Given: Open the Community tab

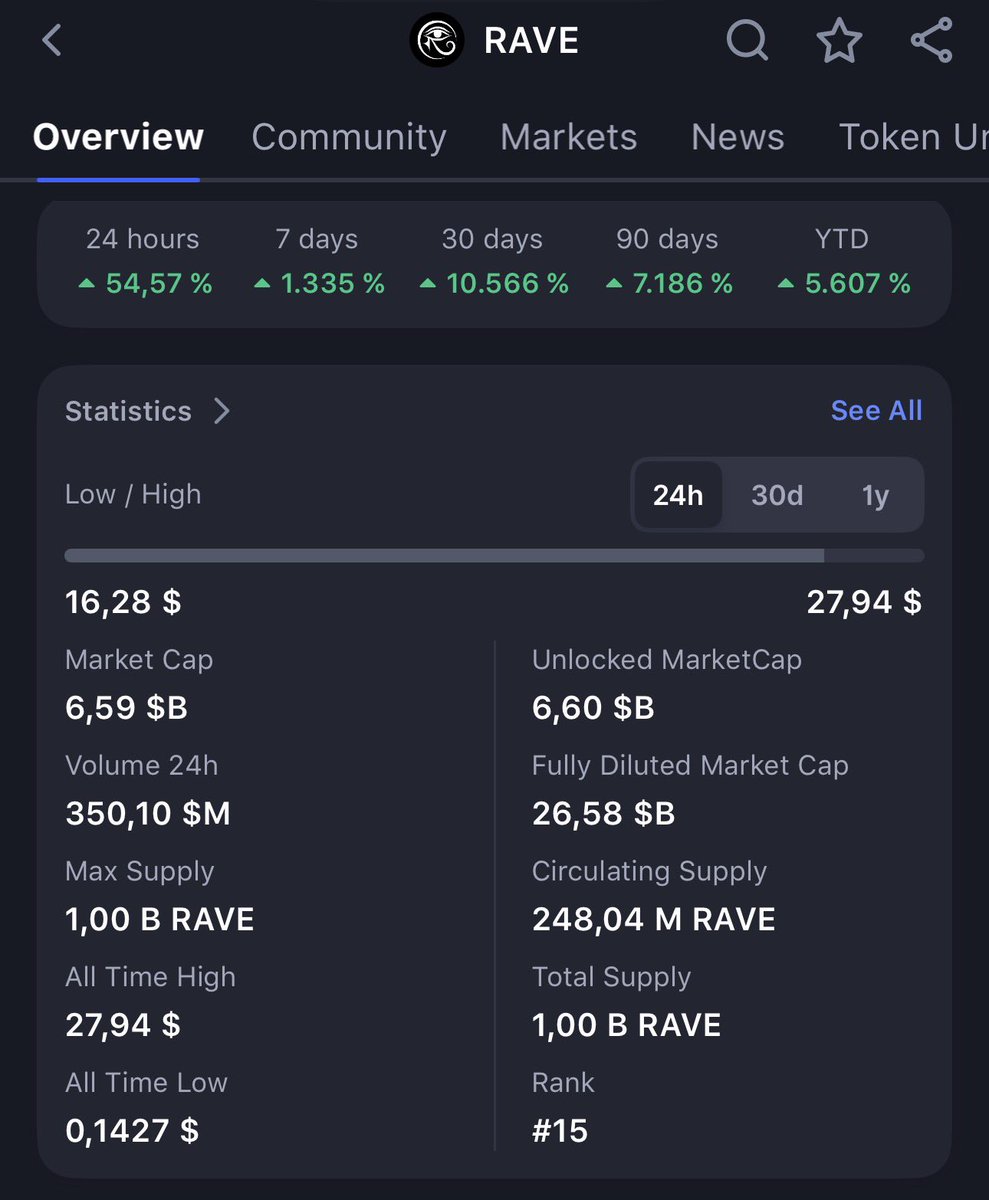Looking at the screenshot, I should click(x=349, y=137).
